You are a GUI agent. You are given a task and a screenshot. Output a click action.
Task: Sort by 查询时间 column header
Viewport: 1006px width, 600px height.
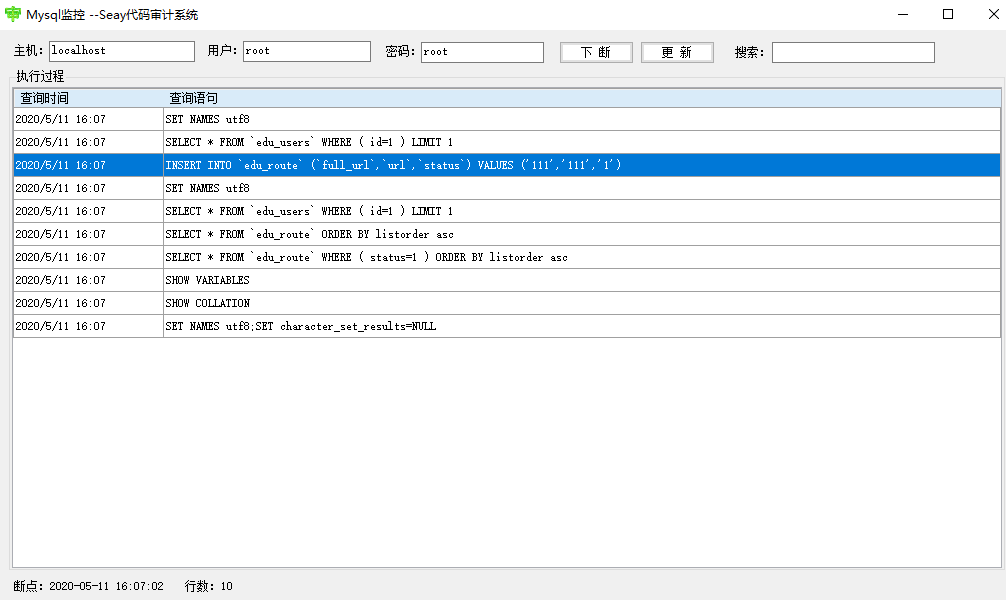coord(89,98)
